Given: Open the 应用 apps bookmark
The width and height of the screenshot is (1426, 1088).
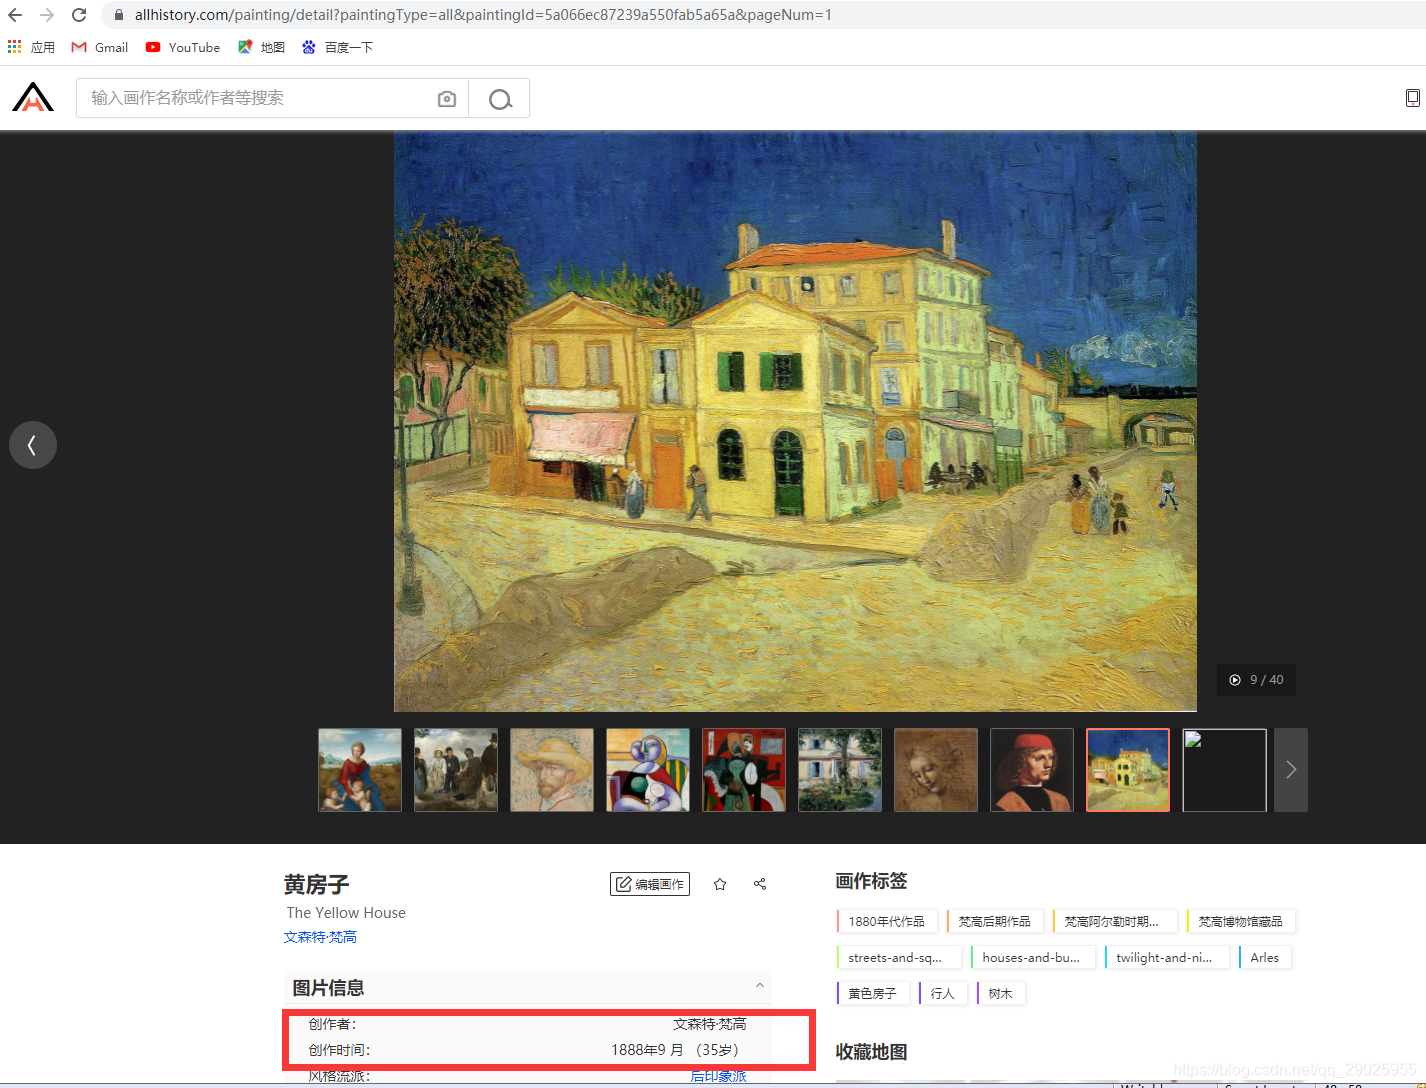Looking at the screenshot, I should 31,47.
